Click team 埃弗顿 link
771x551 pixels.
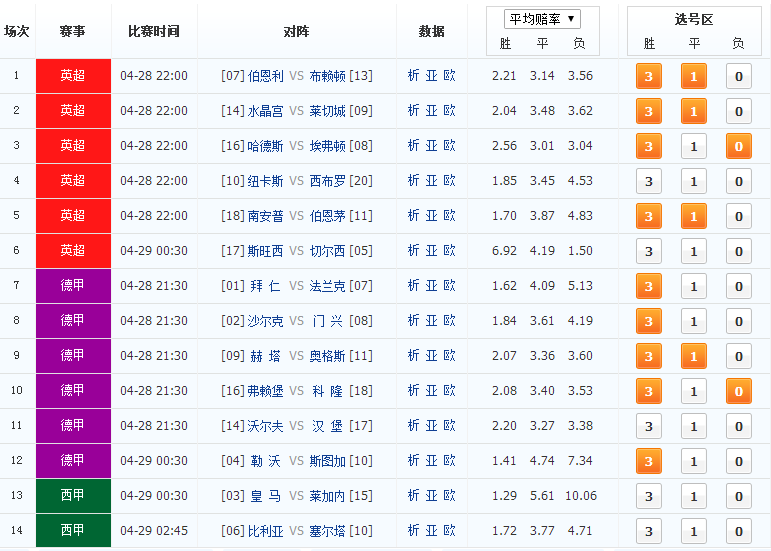click(x=327, y=146)
